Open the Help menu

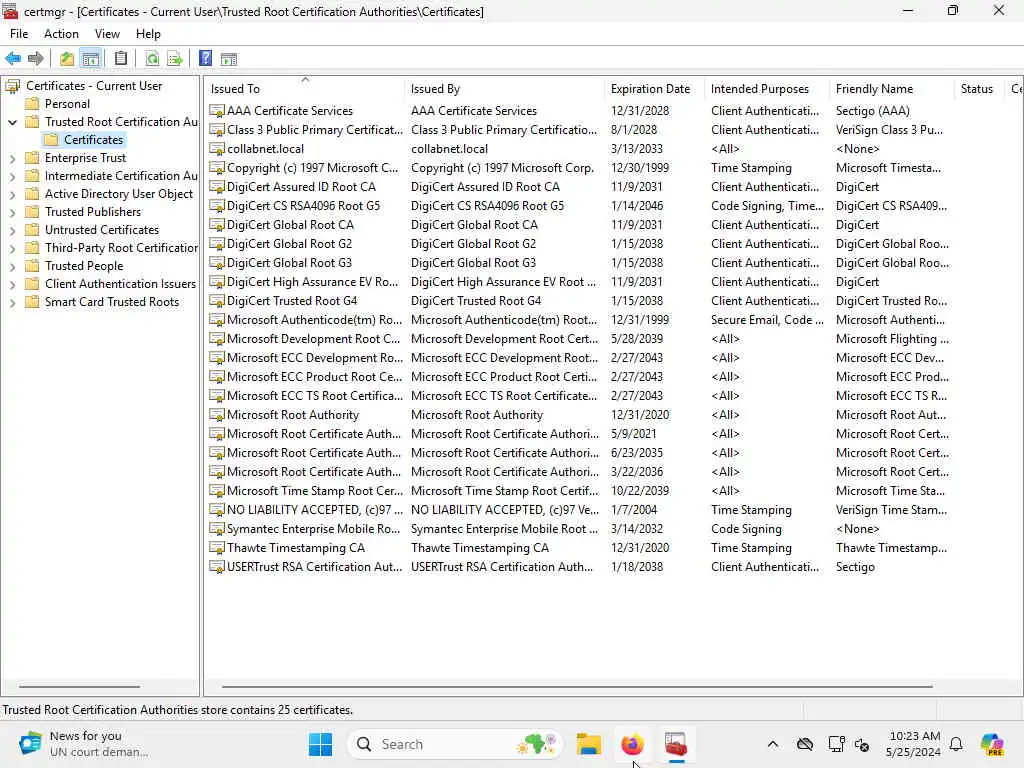click(148, 34)
